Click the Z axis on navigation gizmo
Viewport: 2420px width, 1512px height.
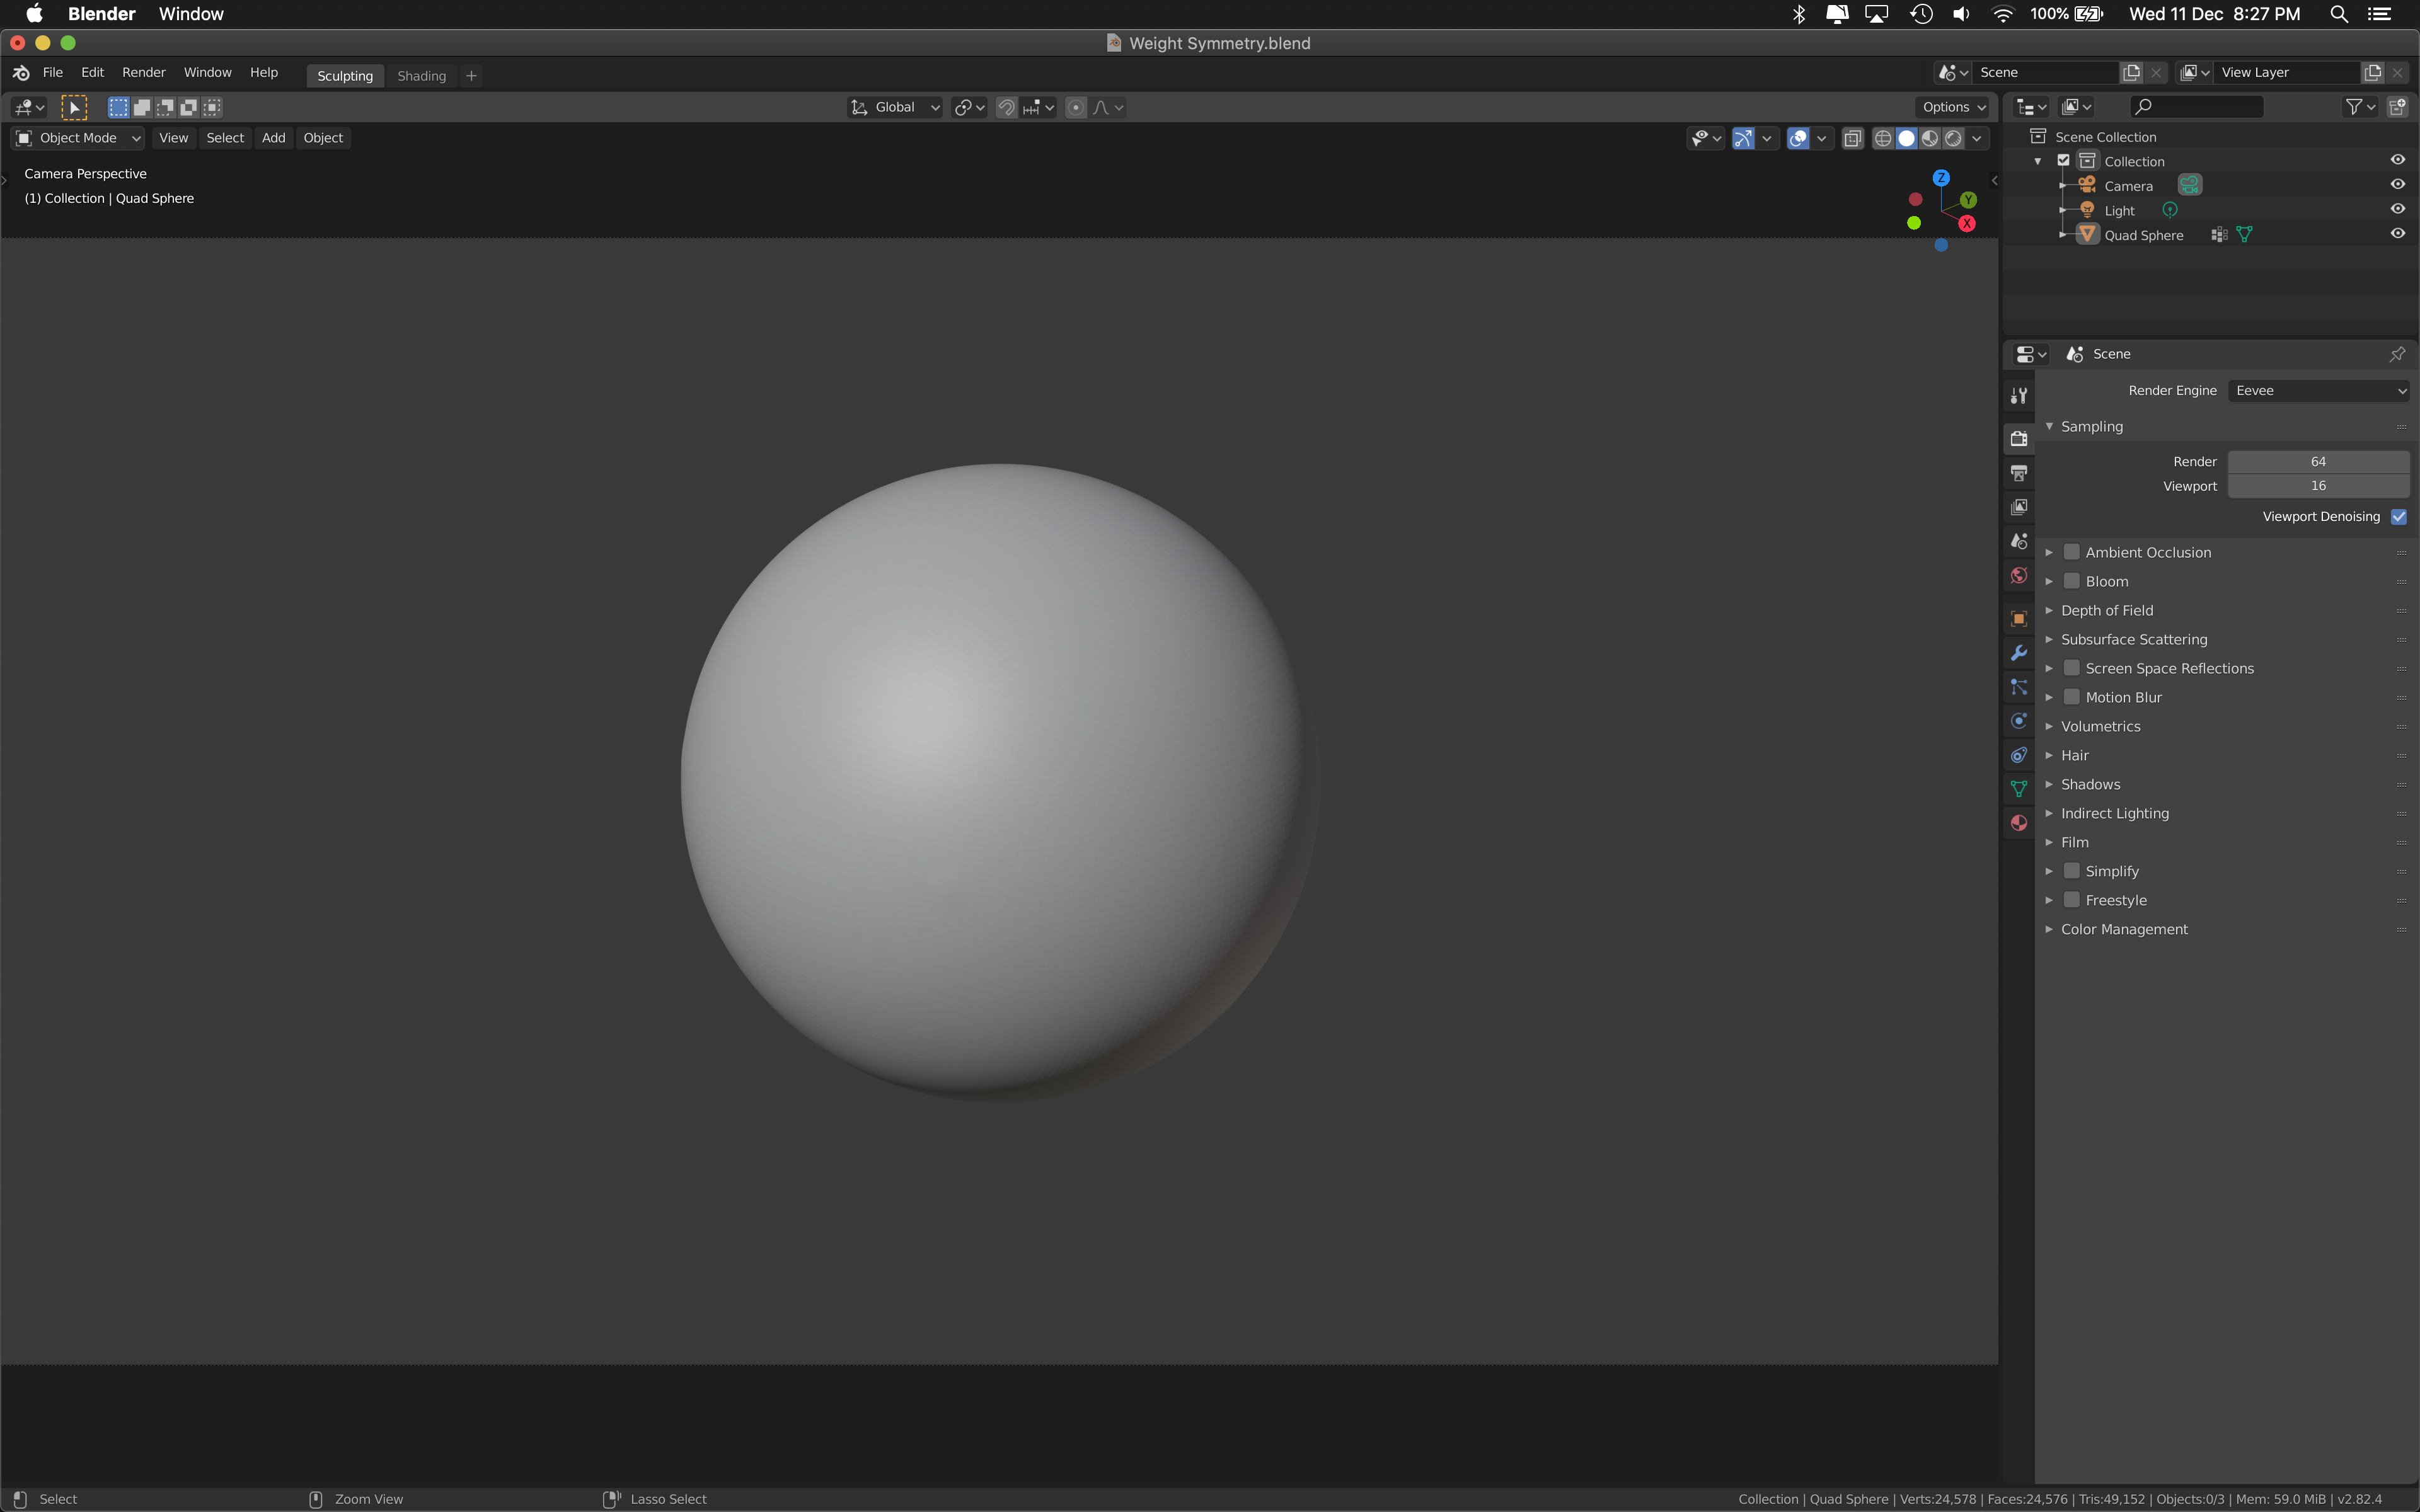pyautogui.click(x=1941, y=178)
